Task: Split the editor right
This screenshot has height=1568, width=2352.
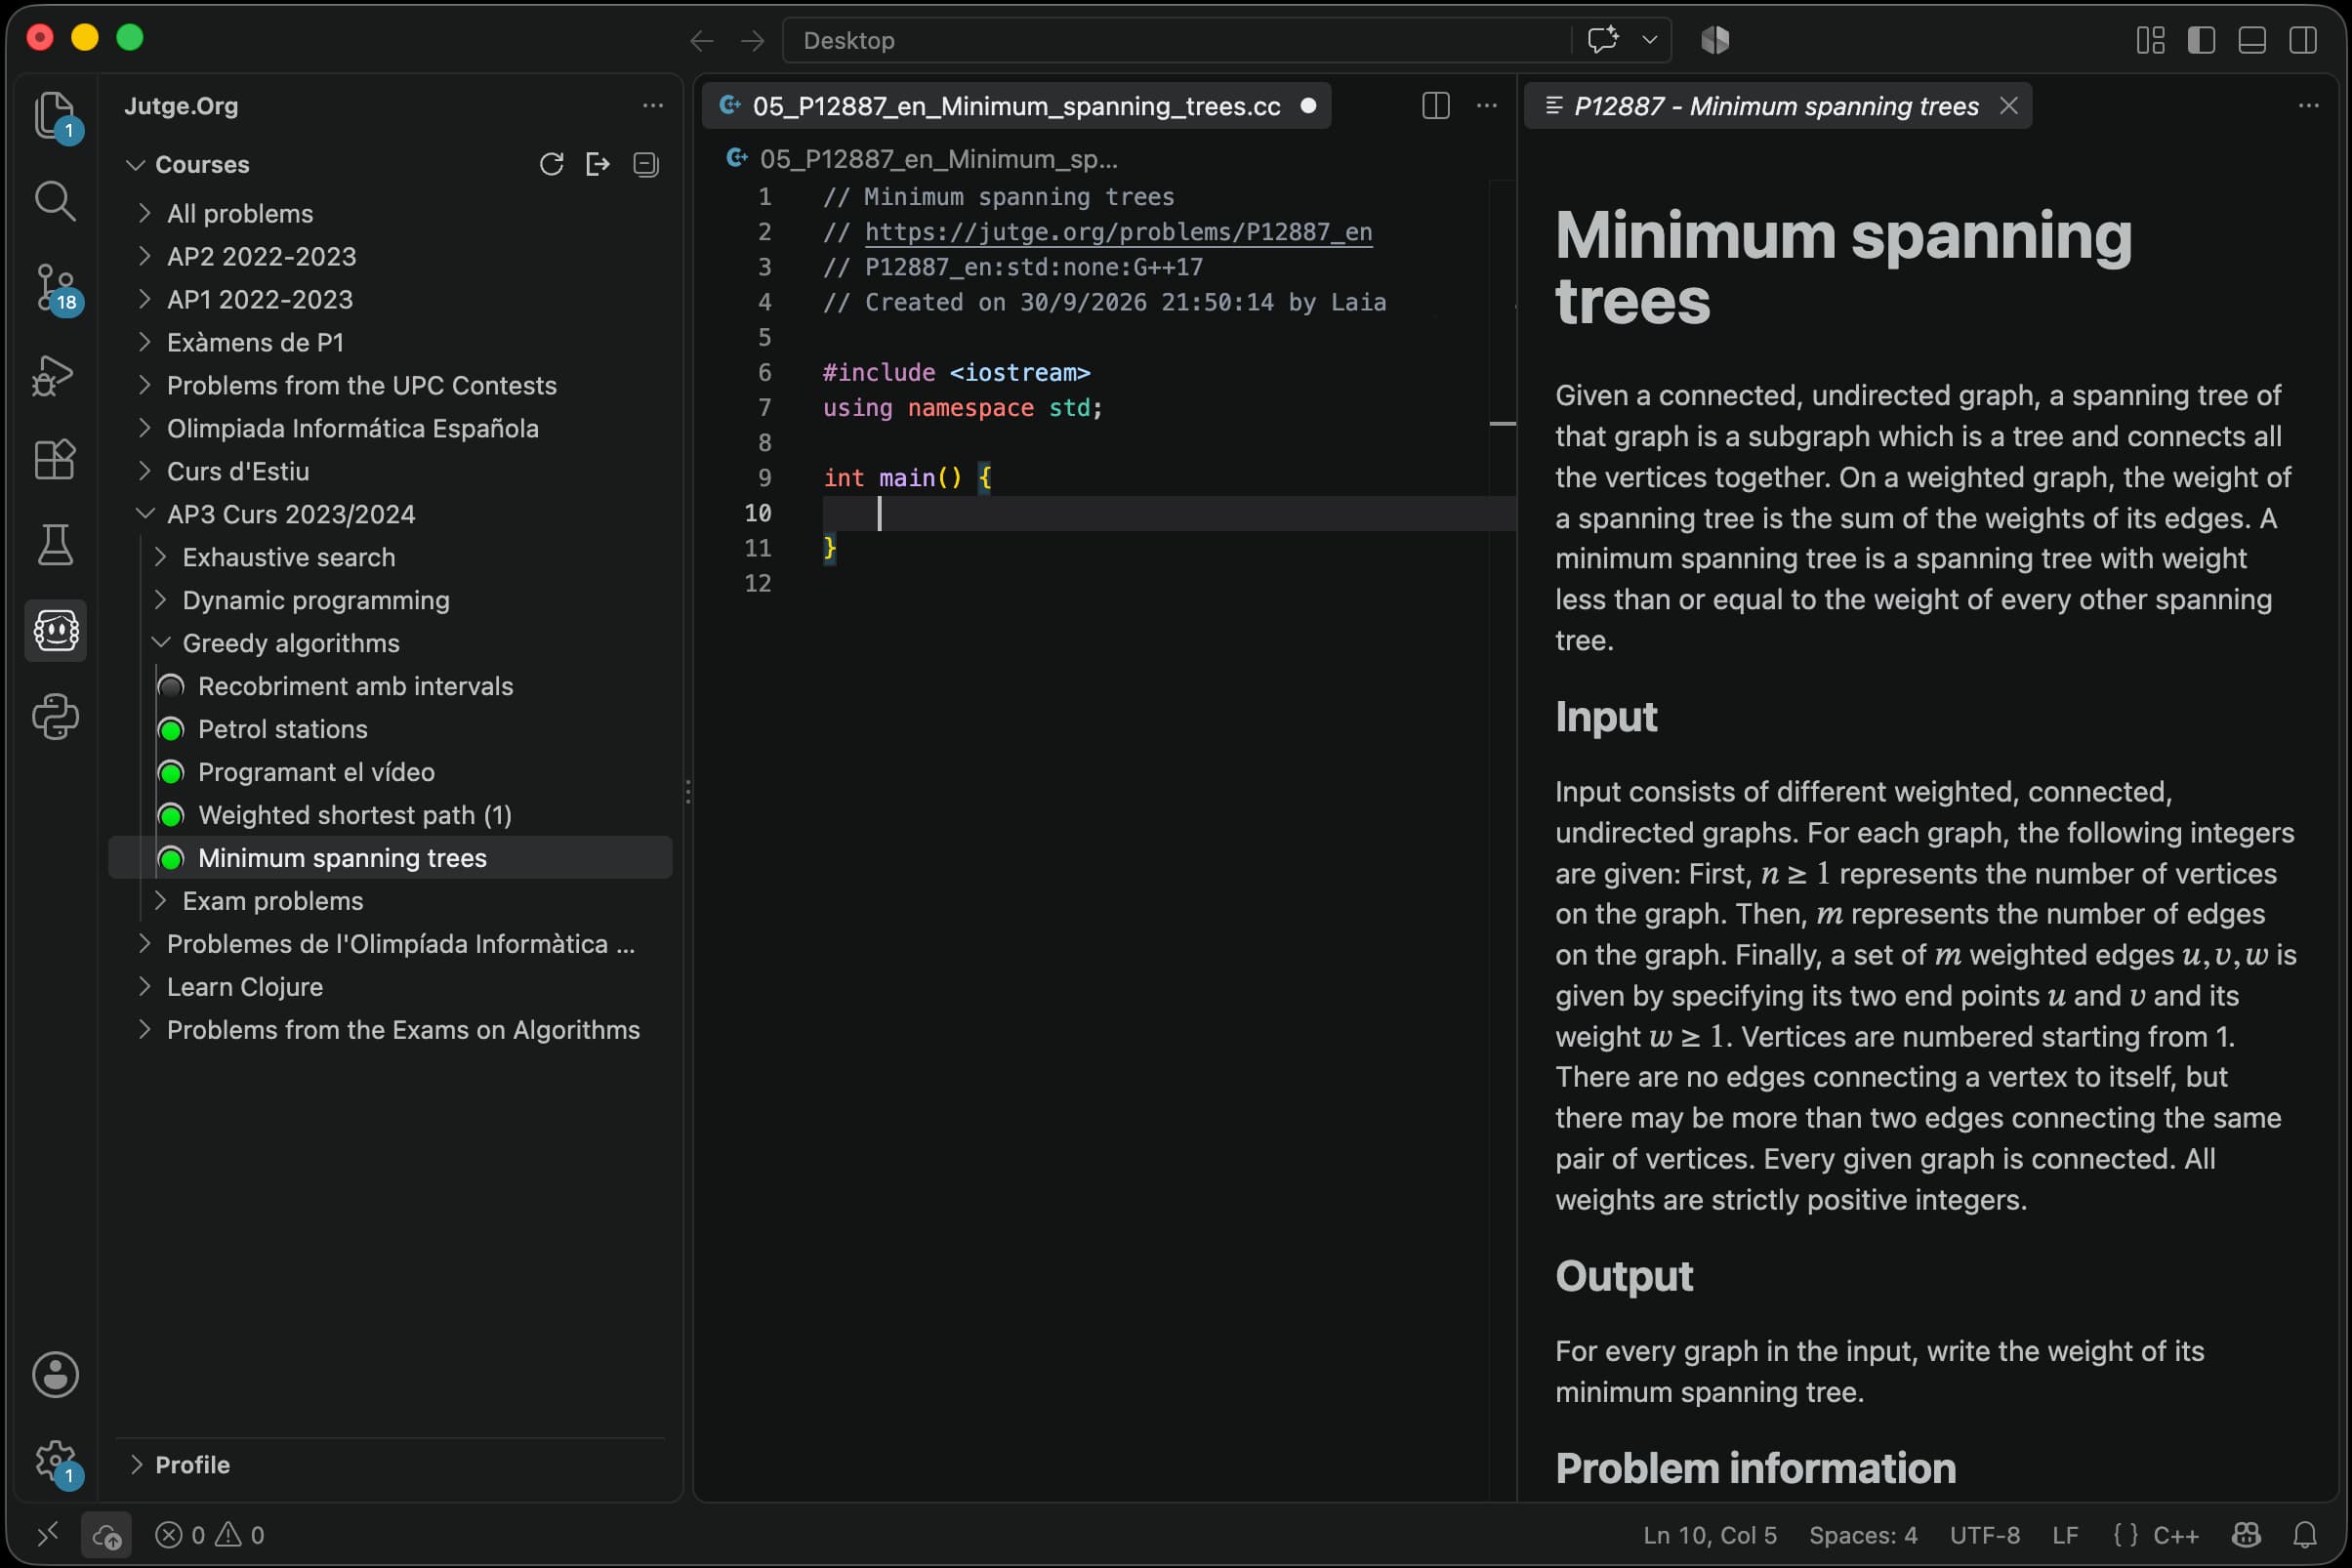Action: tap(1436, 105)
